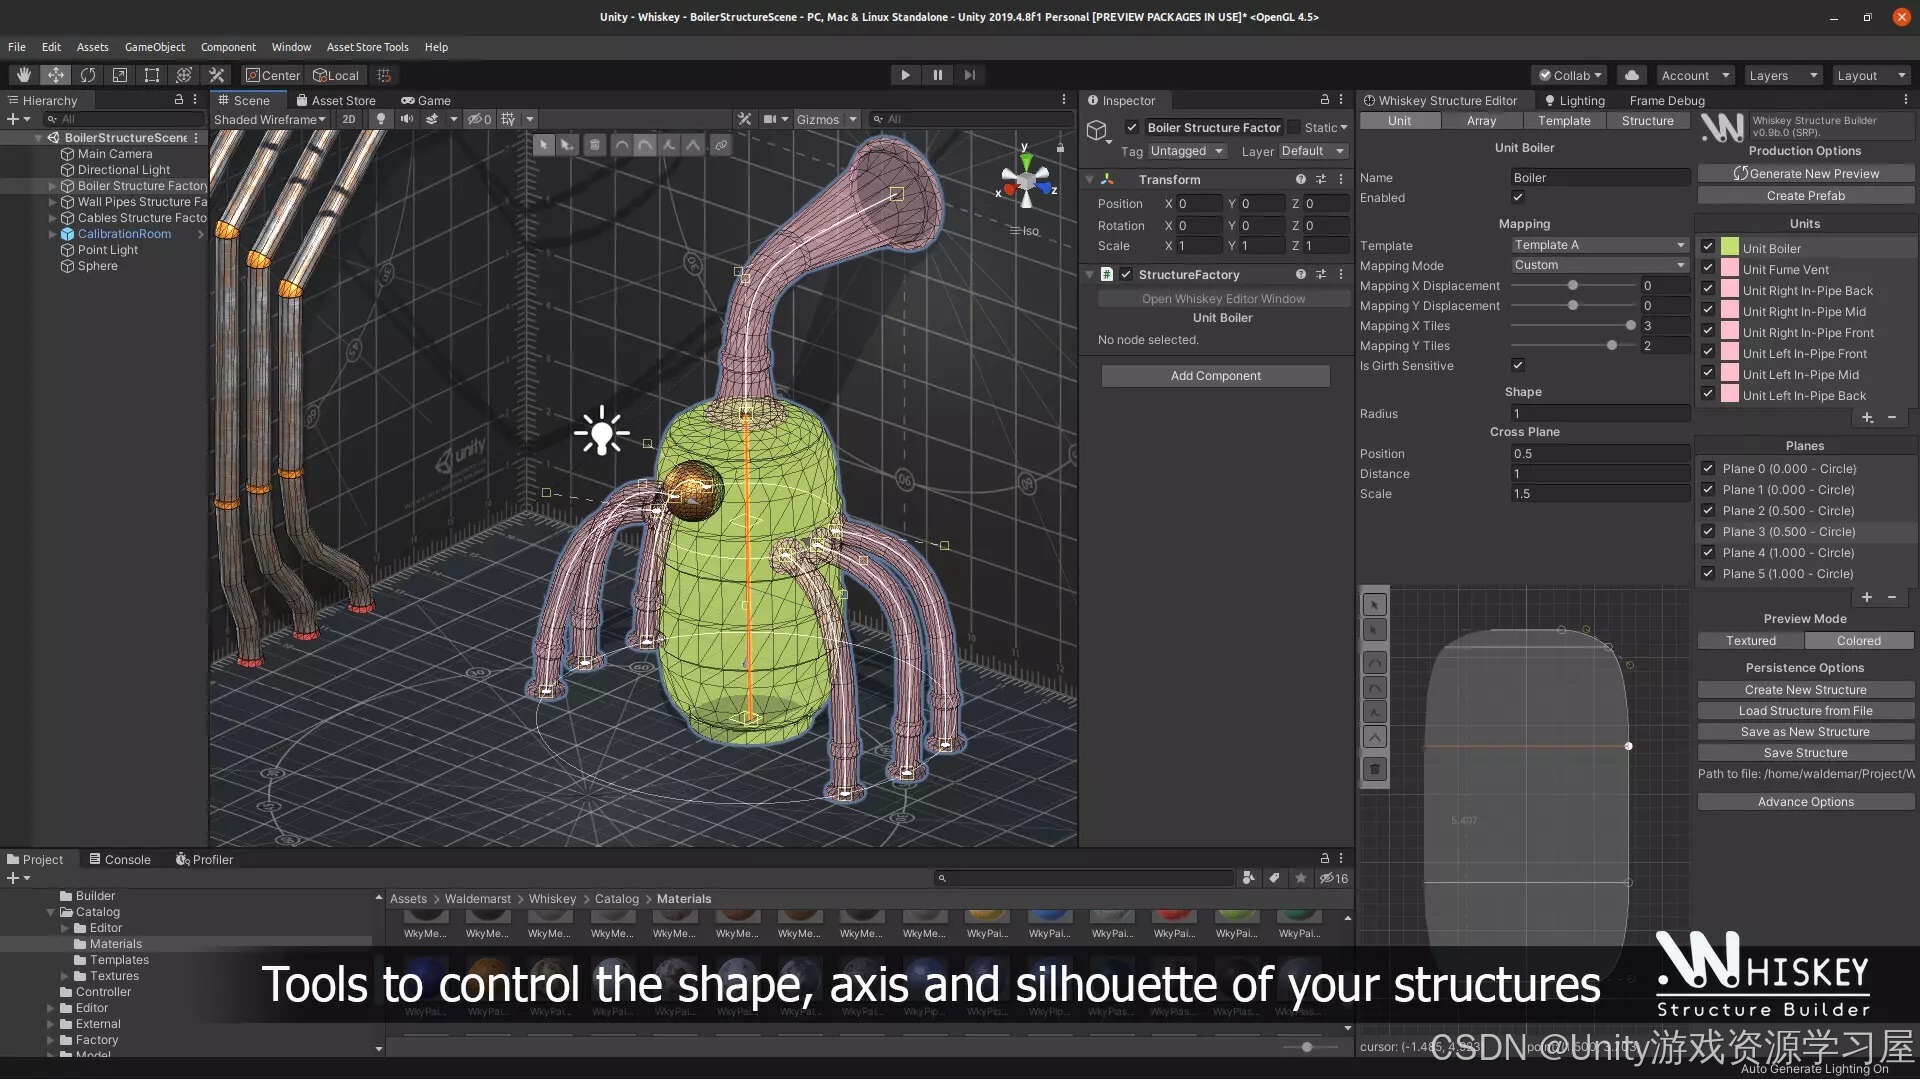Screen dimensions: 1920x1080
Task: Open Shaded Wireframe draw mode dropdown
Action: click(270, 119)
